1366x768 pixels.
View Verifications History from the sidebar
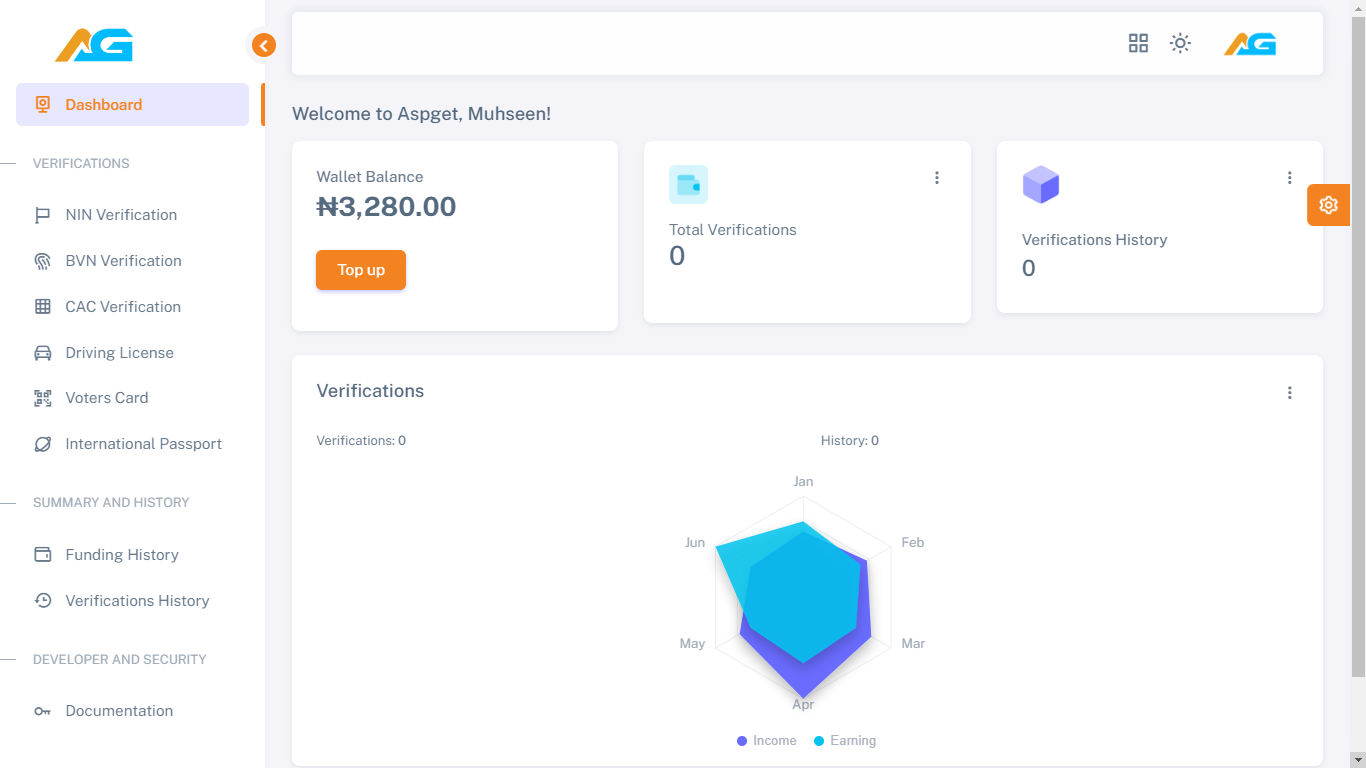click(x=137, y=600)
